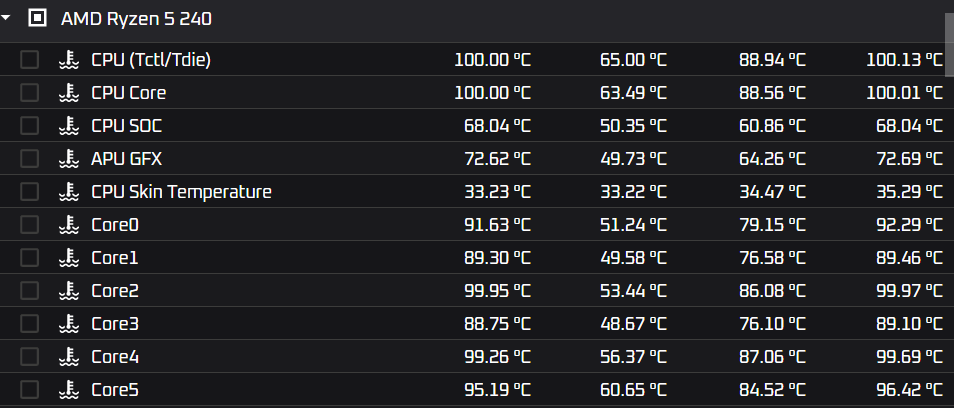Click the temperature icon for Core0
This screenshot has height=408, width=954.
pos(69,224)
